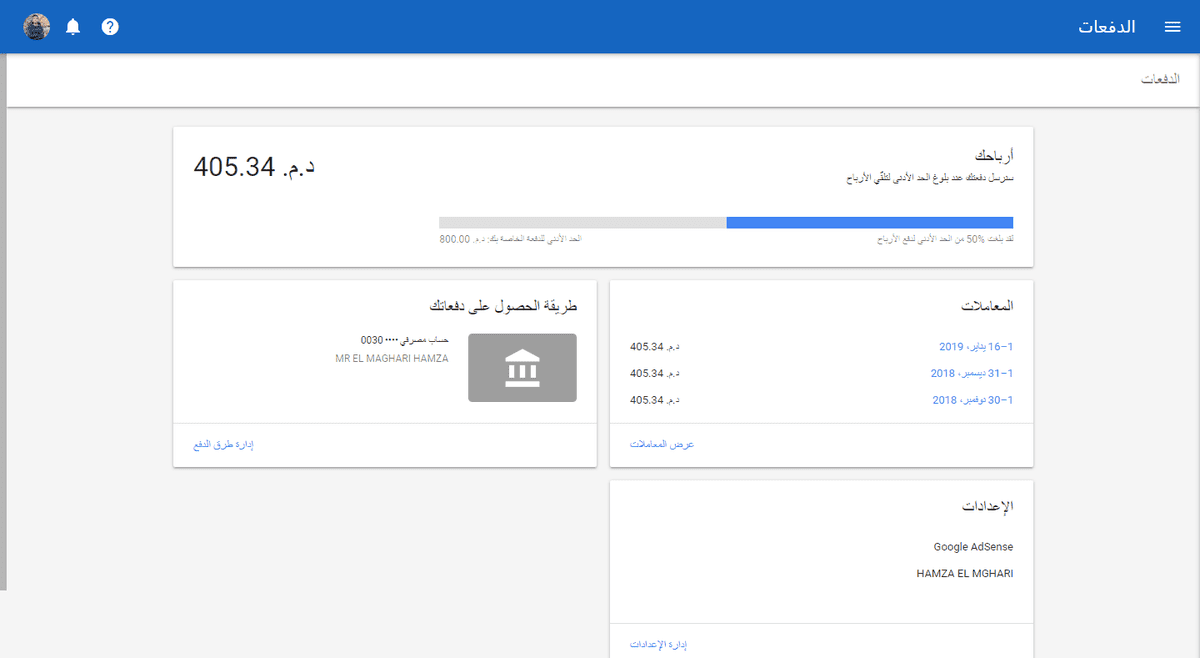Click the الدفعات title in blue header
The width and height of the screenshot is (1200, 658).
tap(1106, 27)
